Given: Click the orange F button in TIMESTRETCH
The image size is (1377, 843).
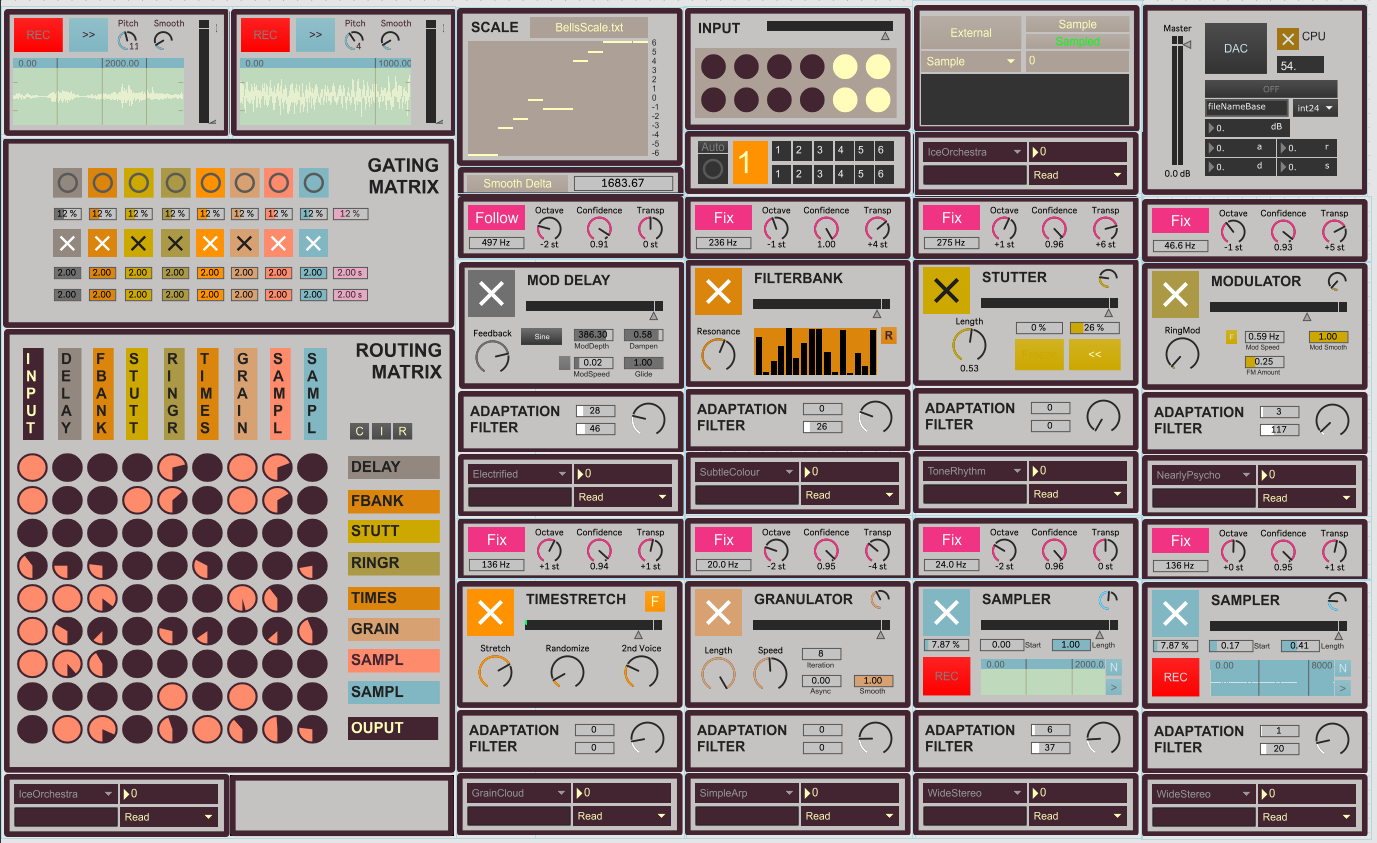Looking at the screenshot, I should pyautogui.click(x=655, y=601).
